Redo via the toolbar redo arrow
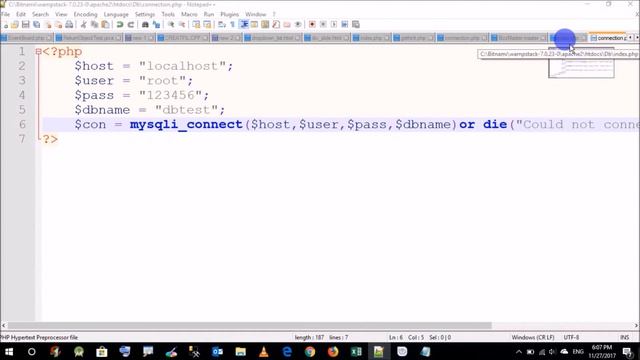 coord(131,24)
